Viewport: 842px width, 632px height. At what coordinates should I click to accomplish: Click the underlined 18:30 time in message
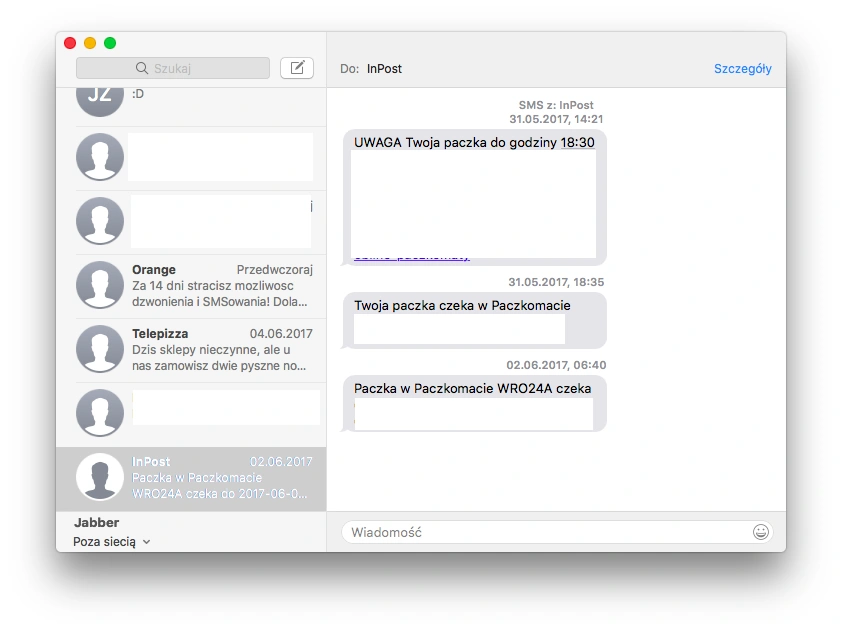coord(577,142)
